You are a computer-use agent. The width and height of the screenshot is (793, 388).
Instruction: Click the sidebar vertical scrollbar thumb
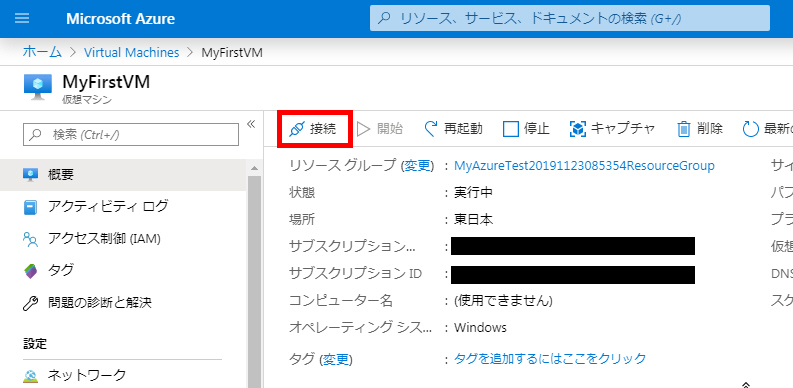[x=254, y=281]
